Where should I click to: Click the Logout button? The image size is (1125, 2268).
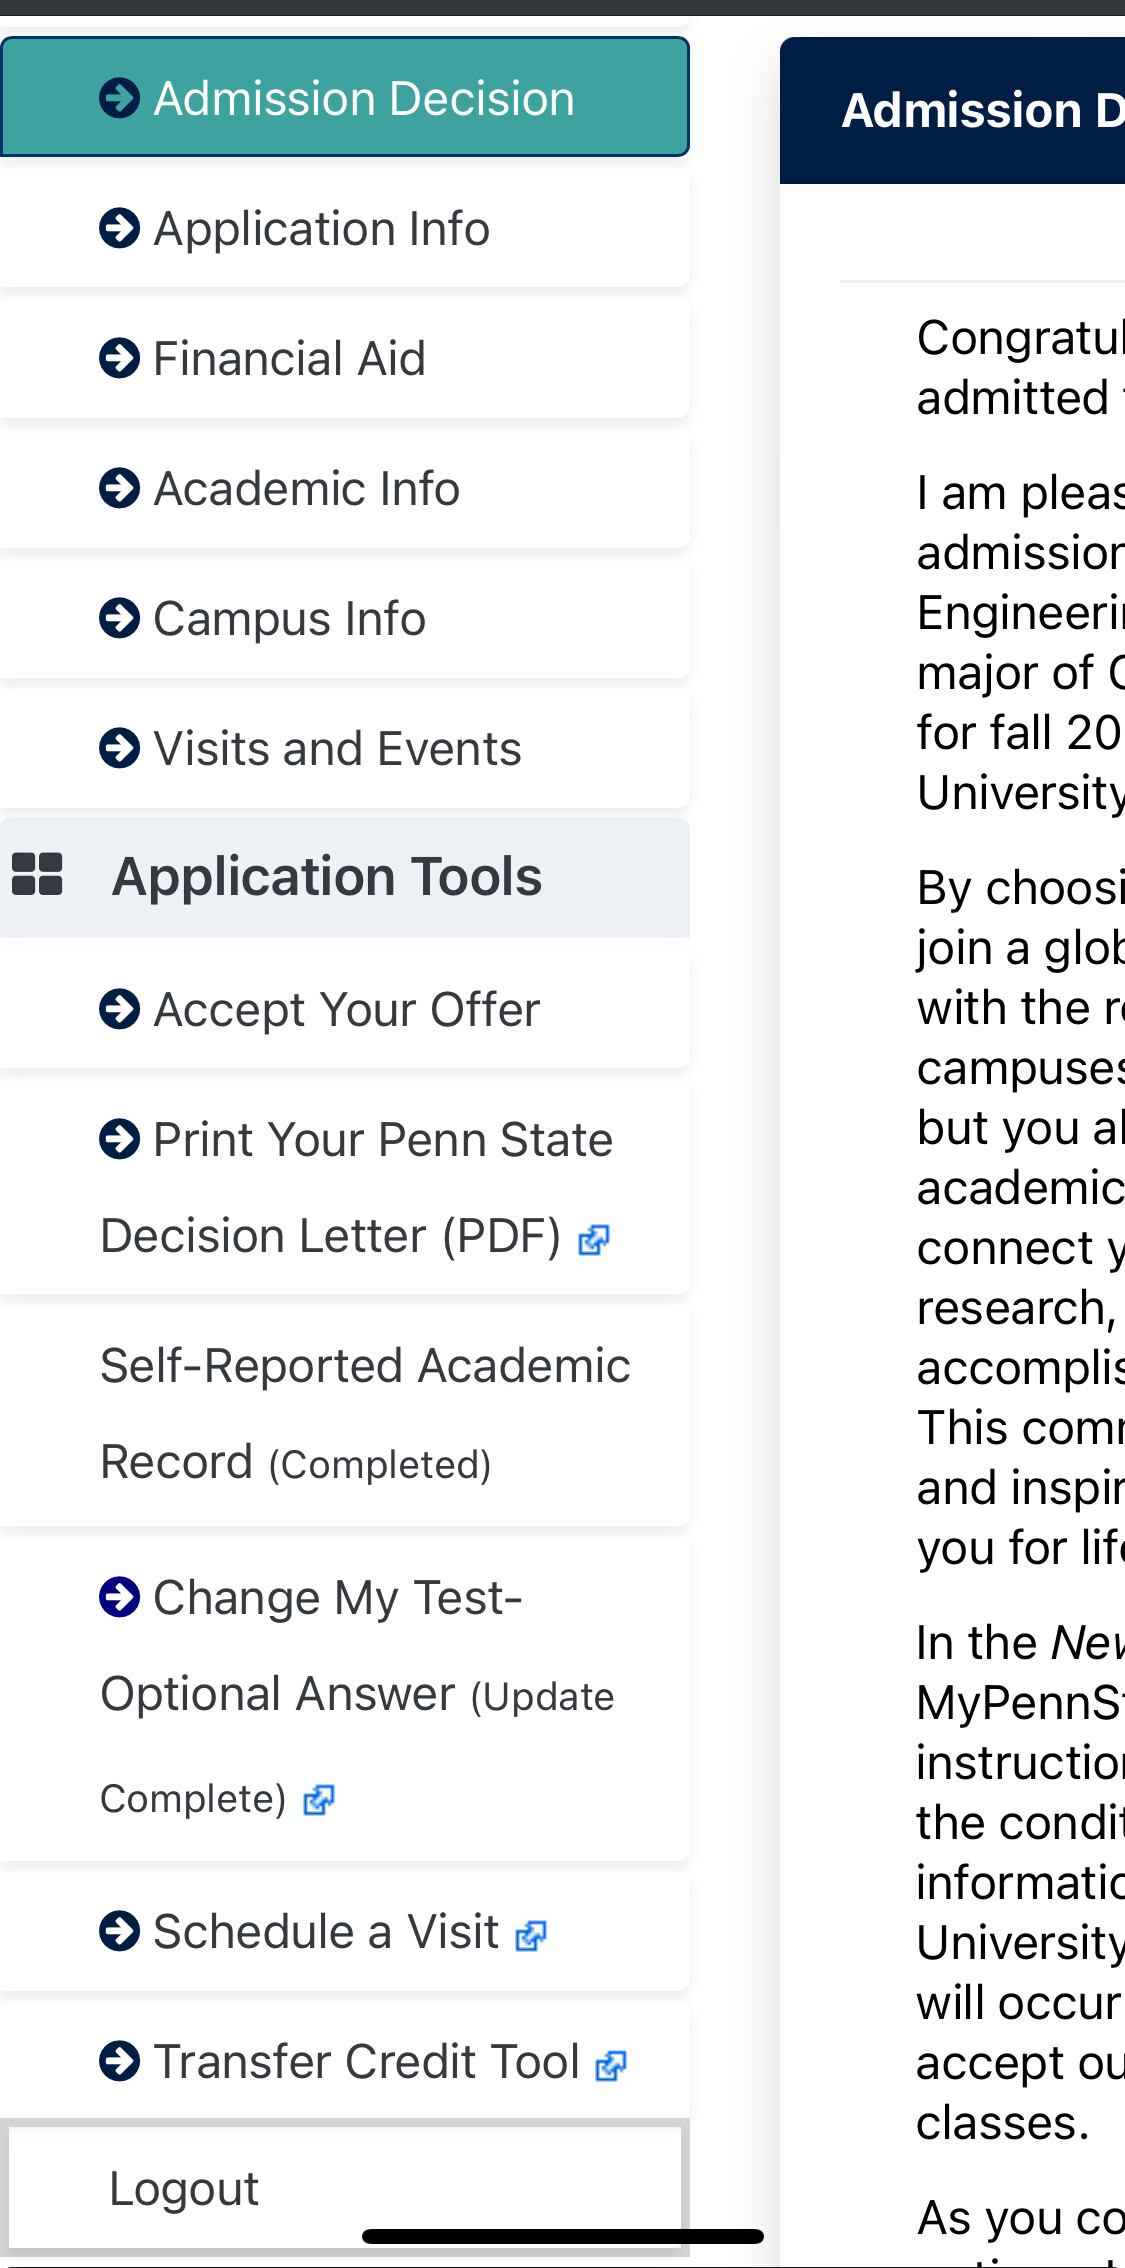(x=184, y=2188)
